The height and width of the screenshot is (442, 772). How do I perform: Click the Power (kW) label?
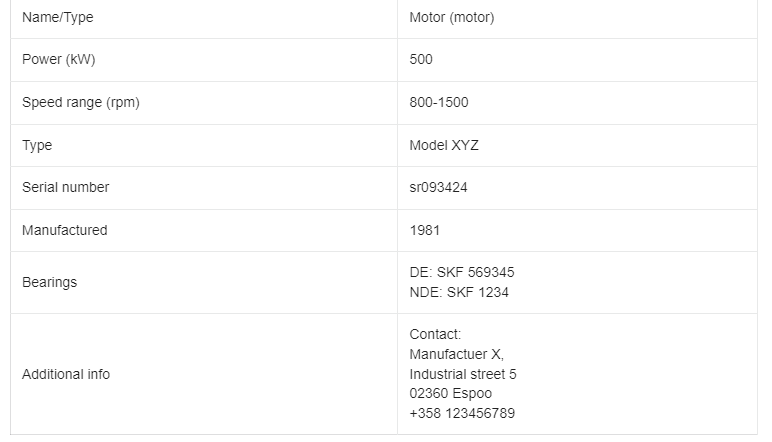(59, 60)
